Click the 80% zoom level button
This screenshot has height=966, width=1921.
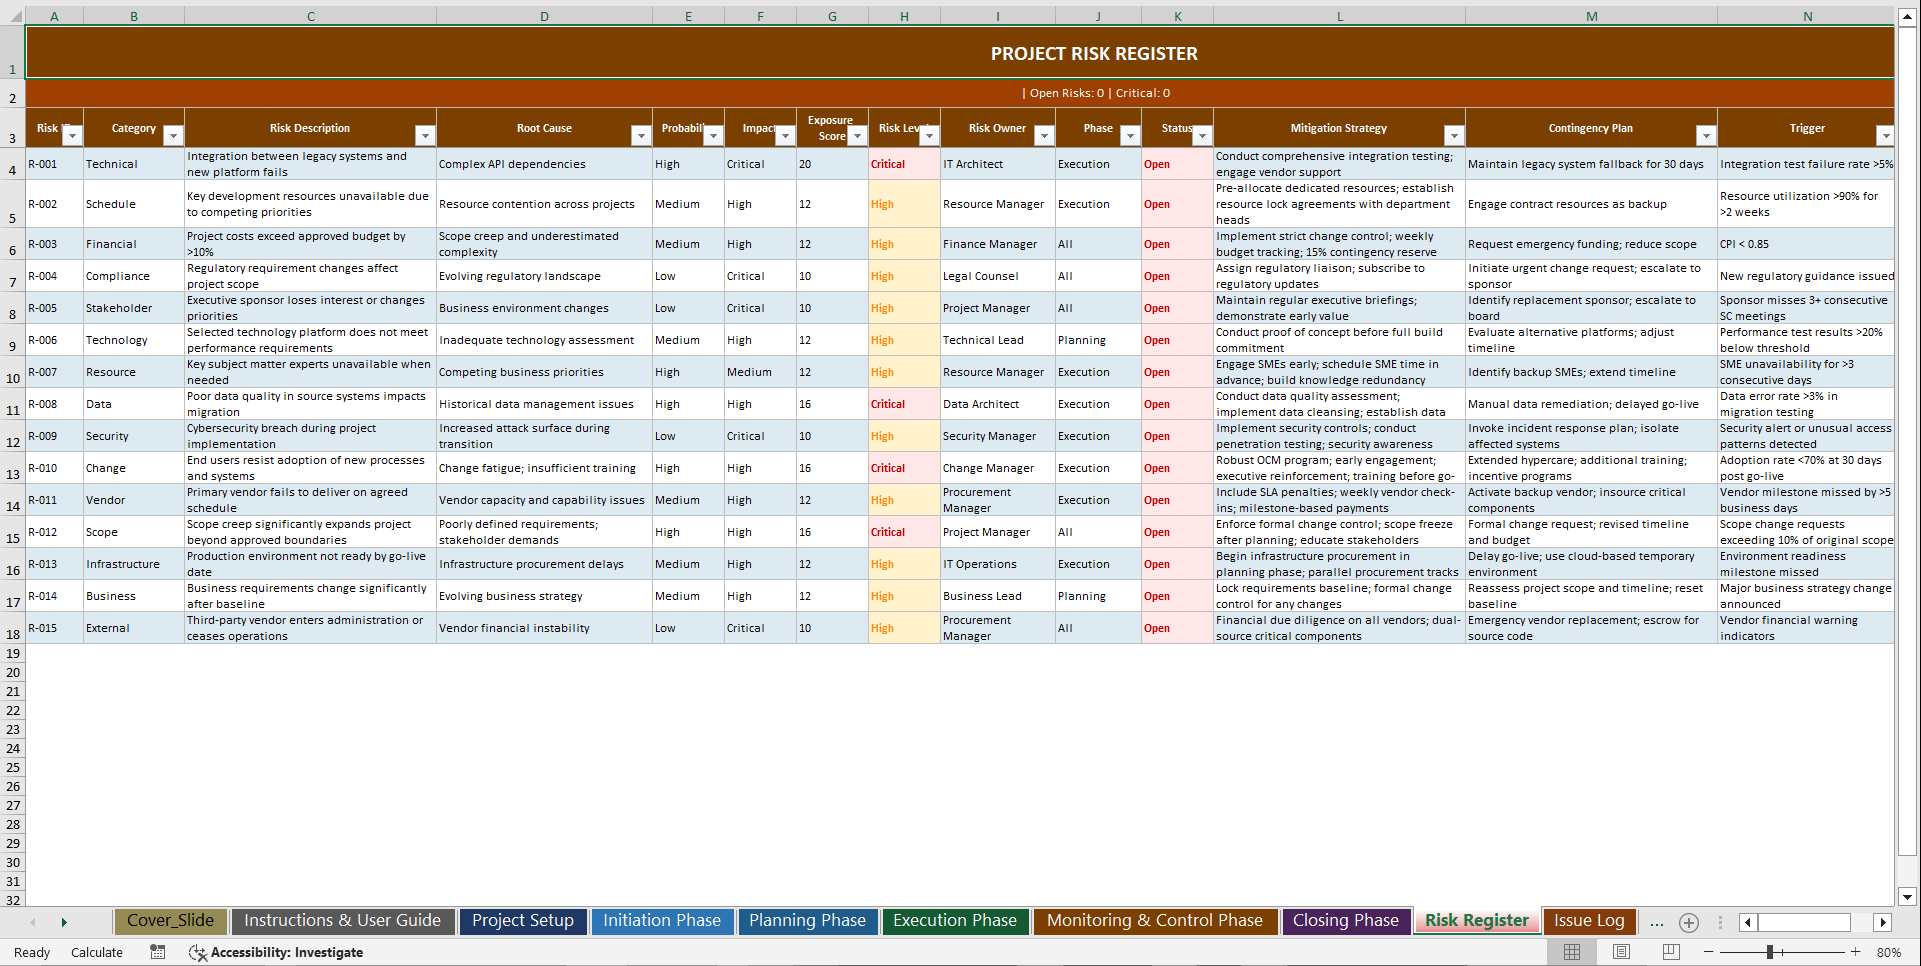tap(1889, 952)
